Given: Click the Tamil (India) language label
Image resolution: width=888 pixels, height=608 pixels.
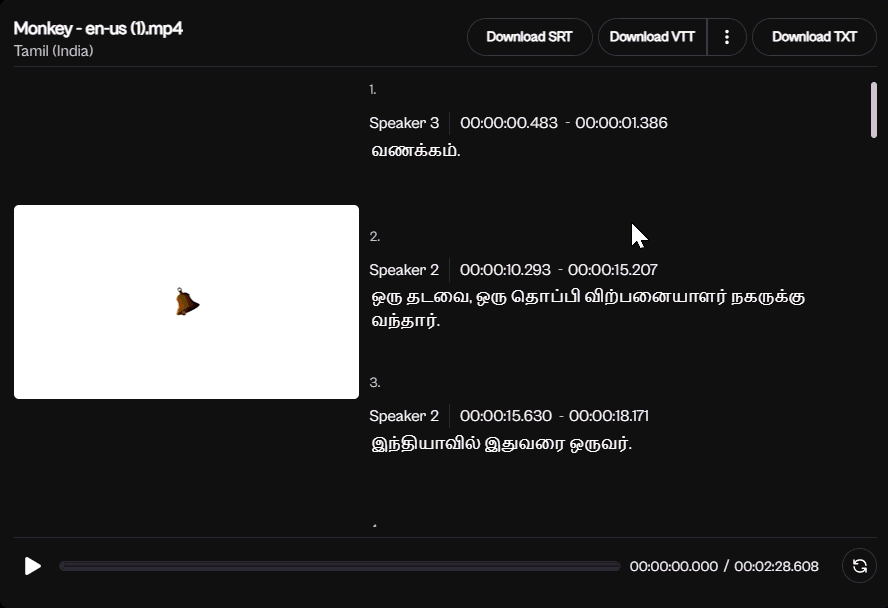Looking at the screenshot, I should pyautogui.click(x=54, y=51).
